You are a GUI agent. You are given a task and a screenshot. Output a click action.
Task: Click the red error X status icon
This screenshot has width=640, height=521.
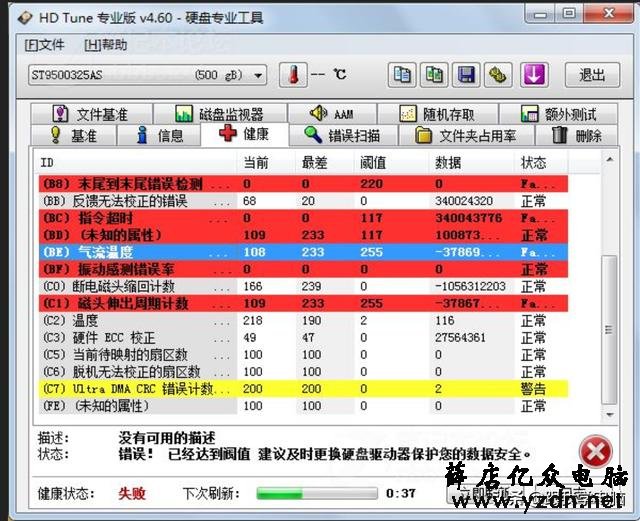click(596, 452)
